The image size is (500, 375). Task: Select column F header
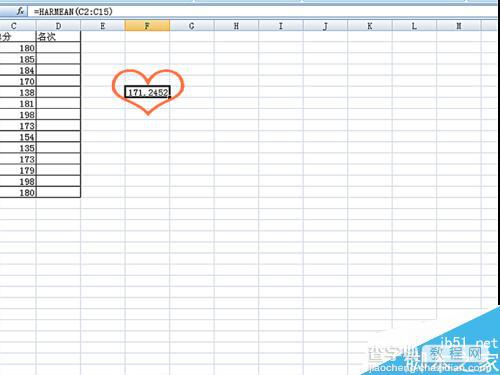pos(147,26)
